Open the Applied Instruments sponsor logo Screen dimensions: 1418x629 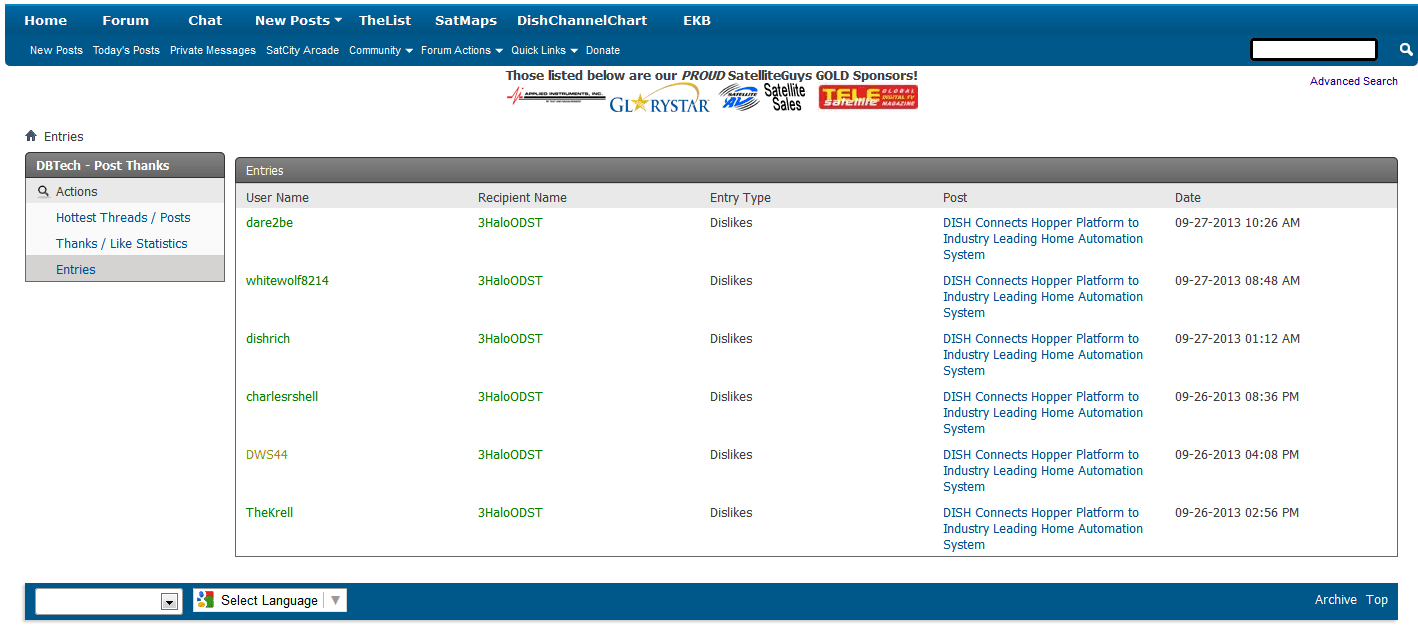[556, 97]
